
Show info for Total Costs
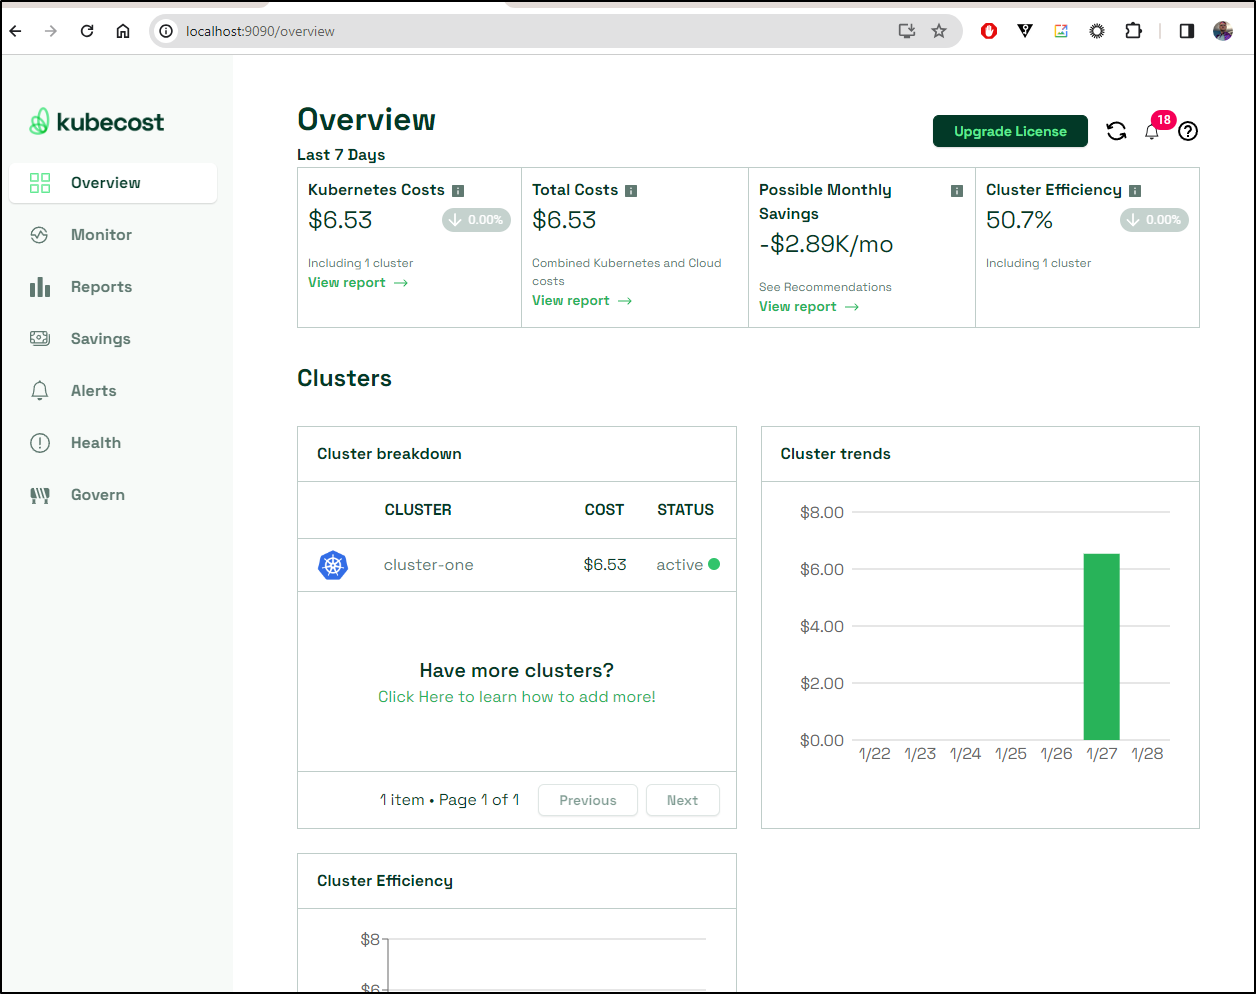631,191
